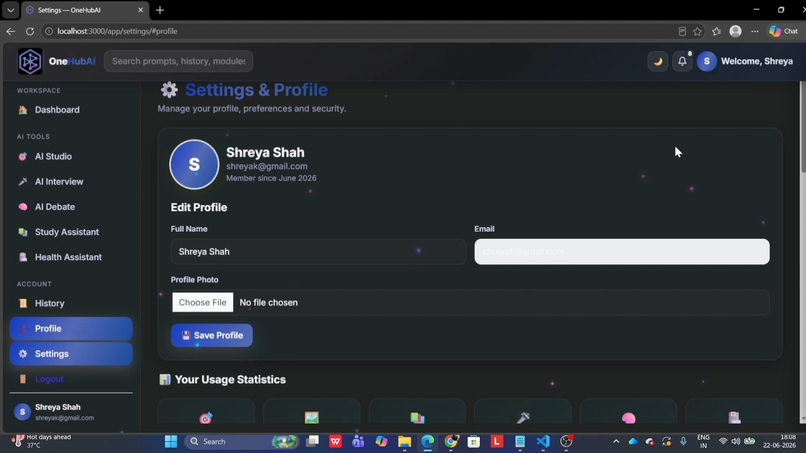Open notifications bell

(682, 61)
